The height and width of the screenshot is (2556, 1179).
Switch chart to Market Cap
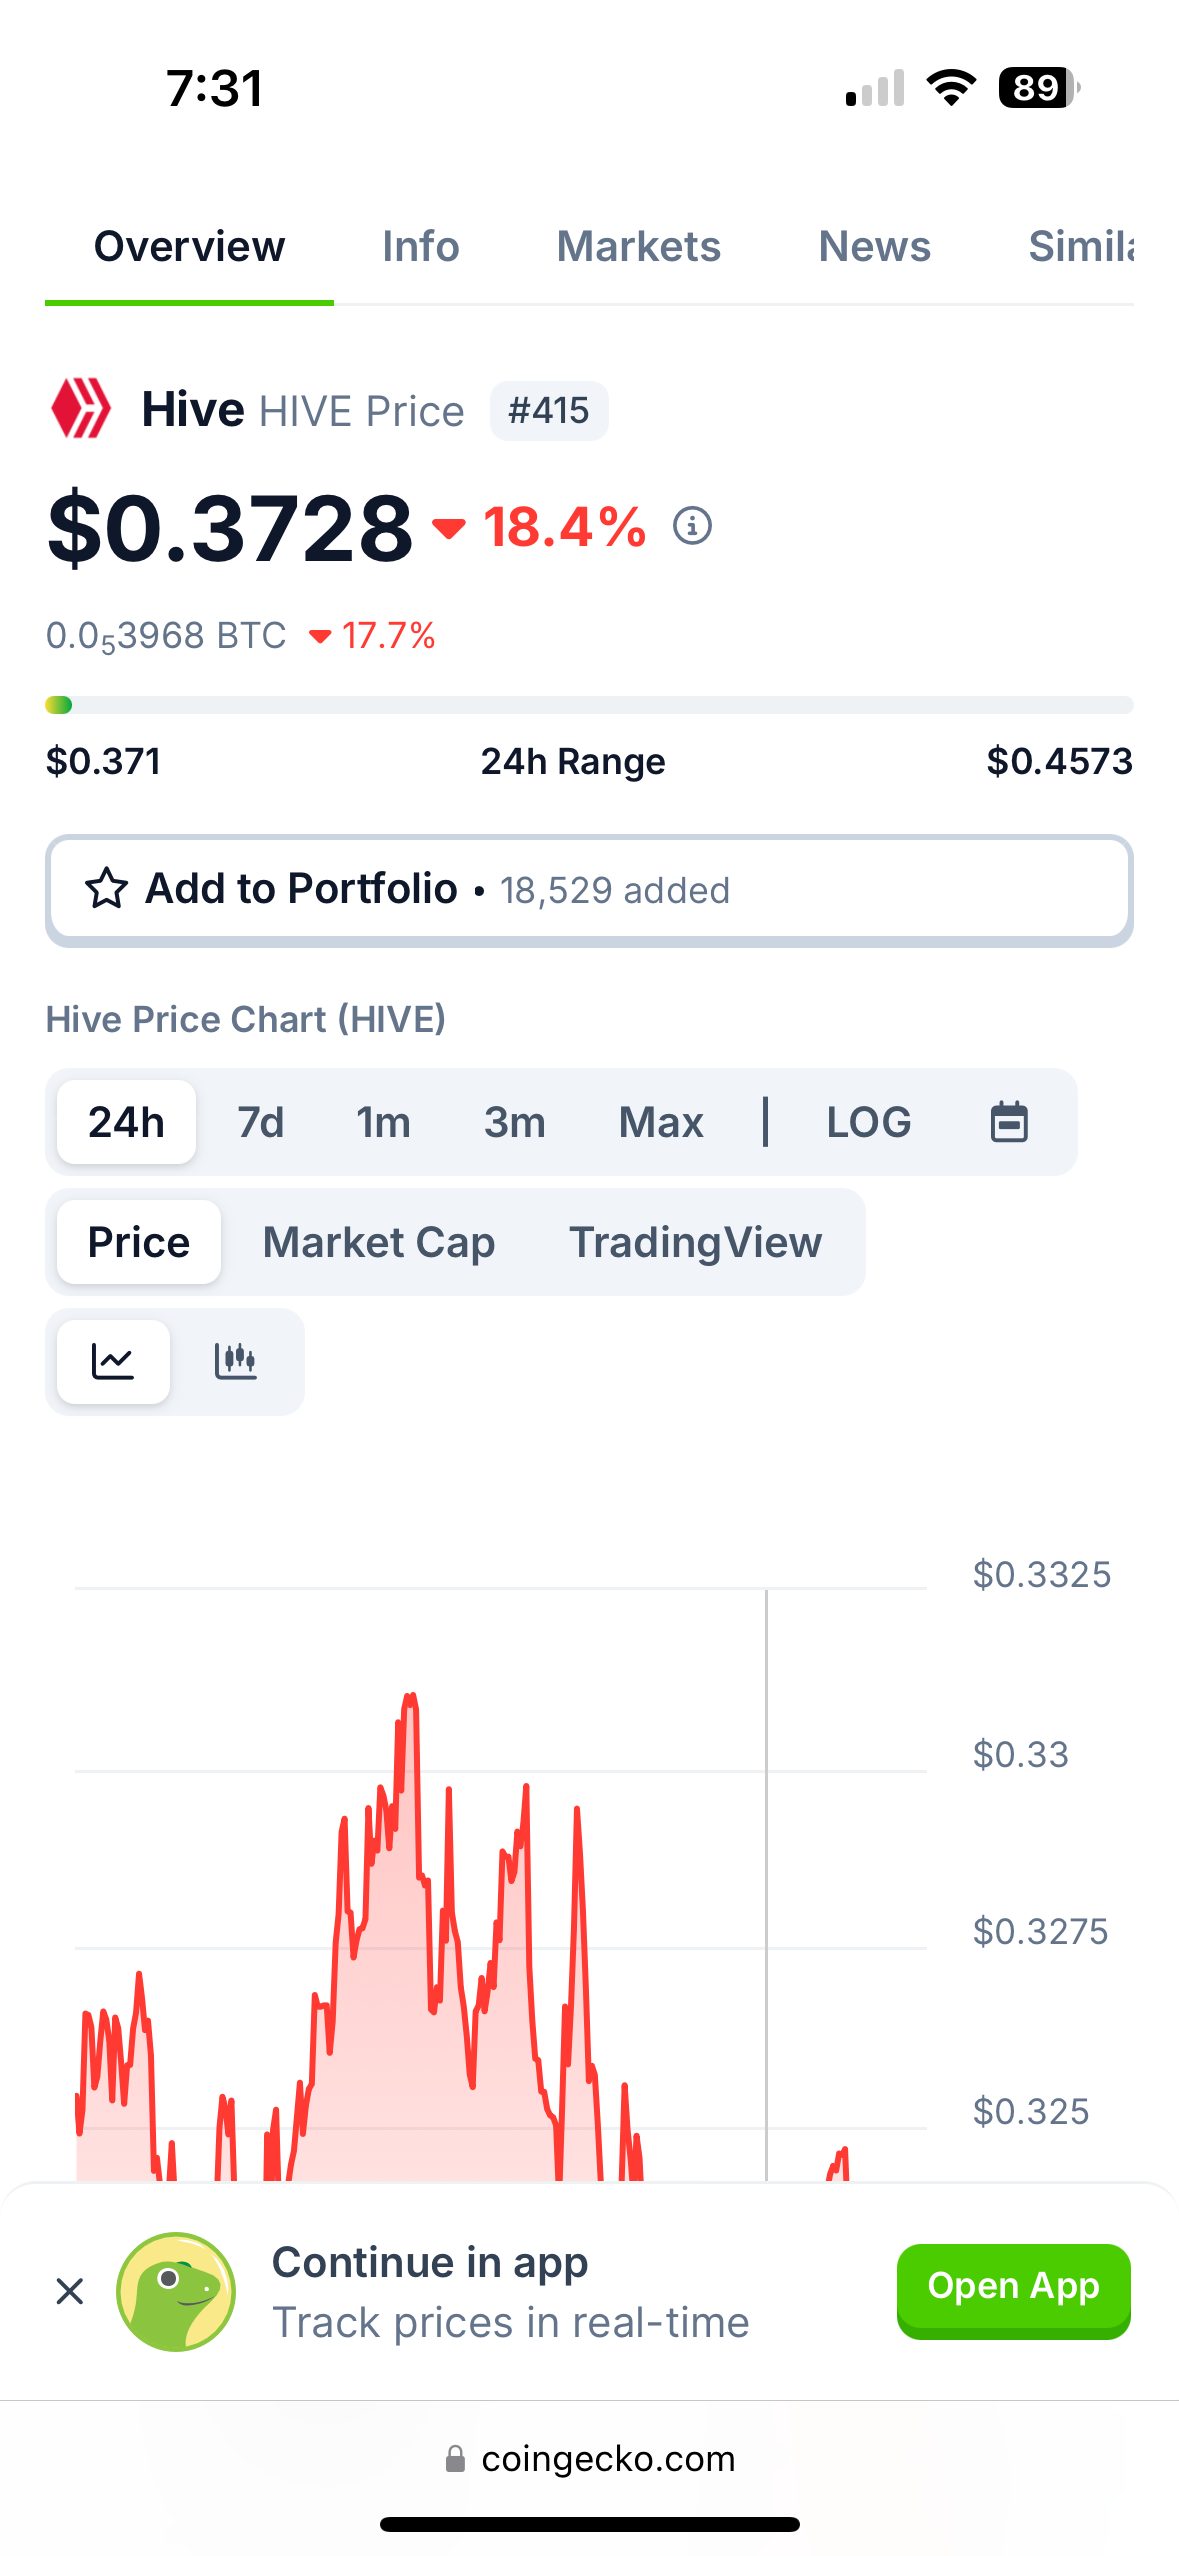[378, 1242]
